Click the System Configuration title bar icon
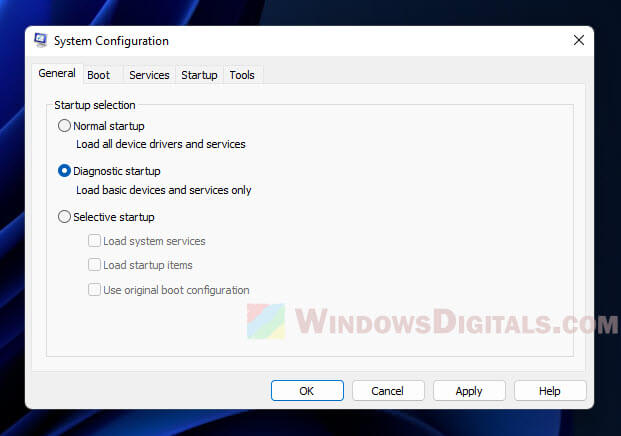 [41, 41]
